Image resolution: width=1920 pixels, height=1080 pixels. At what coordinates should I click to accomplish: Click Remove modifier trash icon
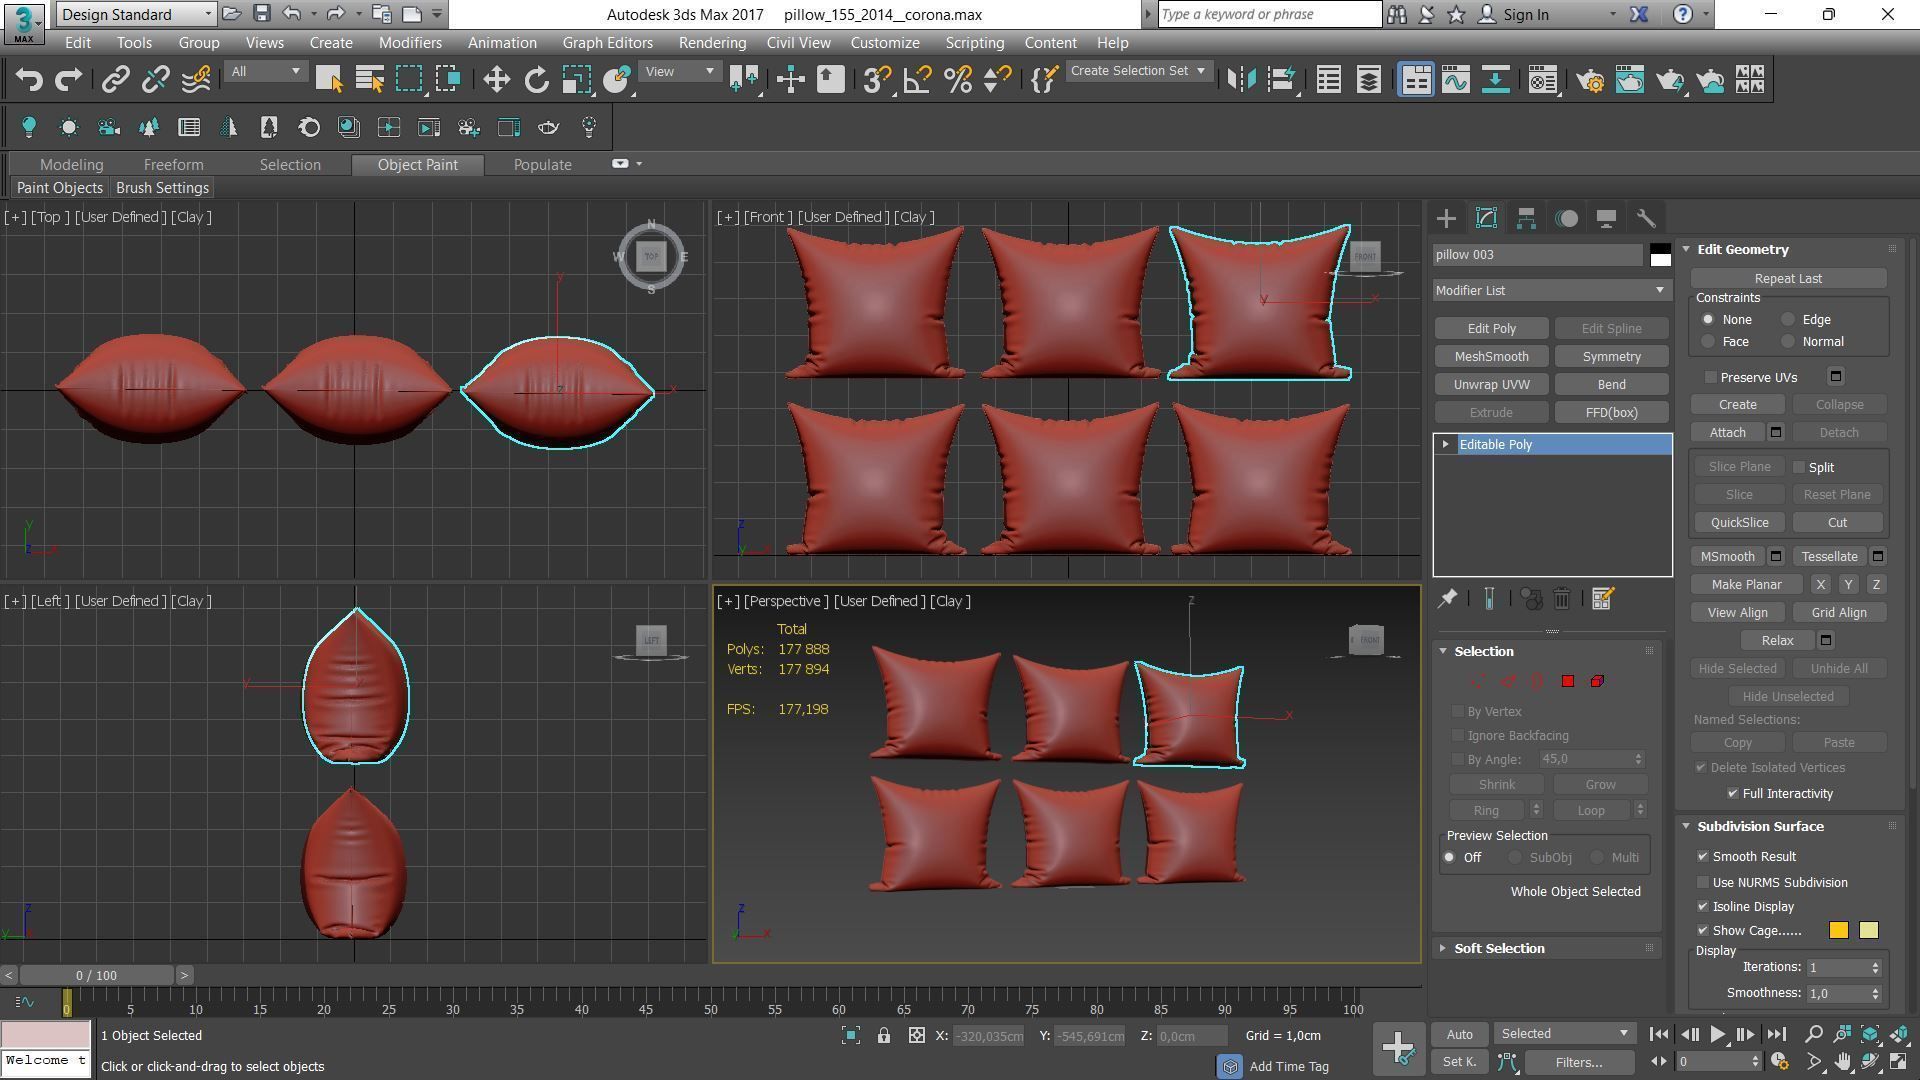click(x=1562, y=599)
